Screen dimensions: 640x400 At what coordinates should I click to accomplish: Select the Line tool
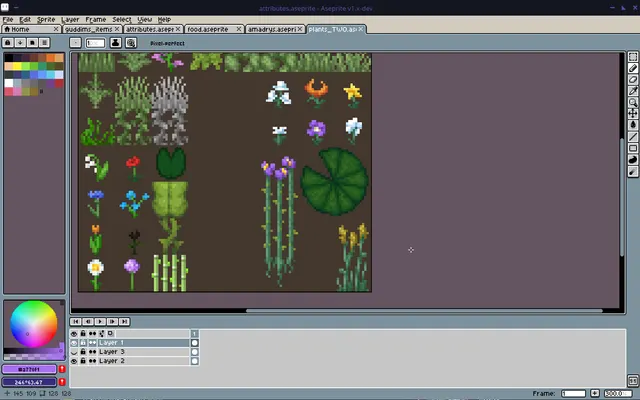[x=633, y=137]
